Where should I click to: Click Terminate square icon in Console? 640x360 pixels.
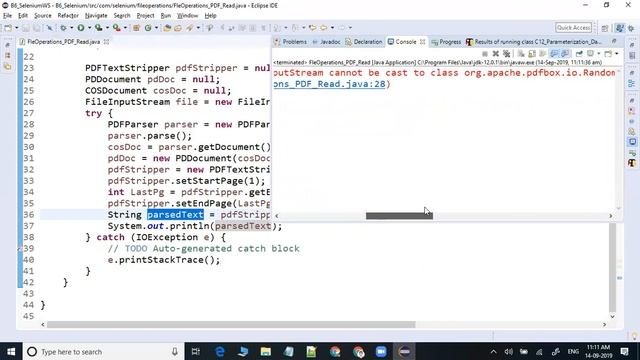pyautogui.click(x=485, y=53)
